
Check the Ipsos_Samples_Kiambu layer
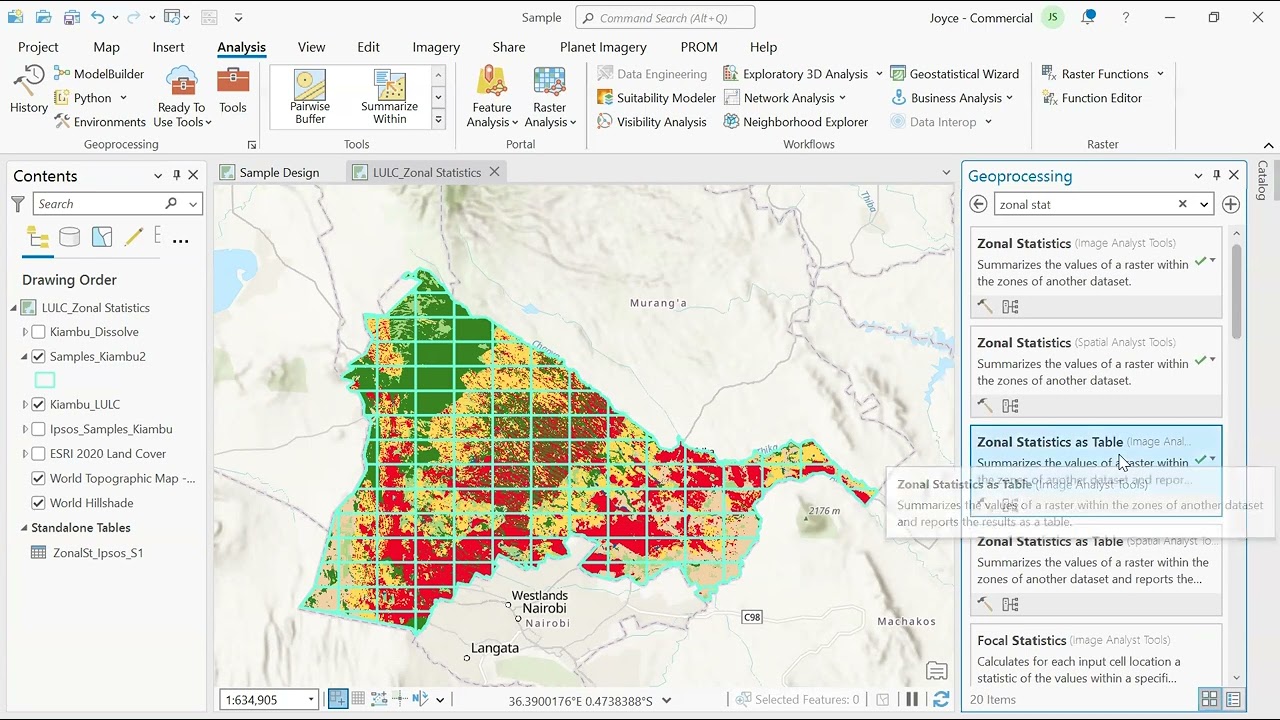pos(39,429)
